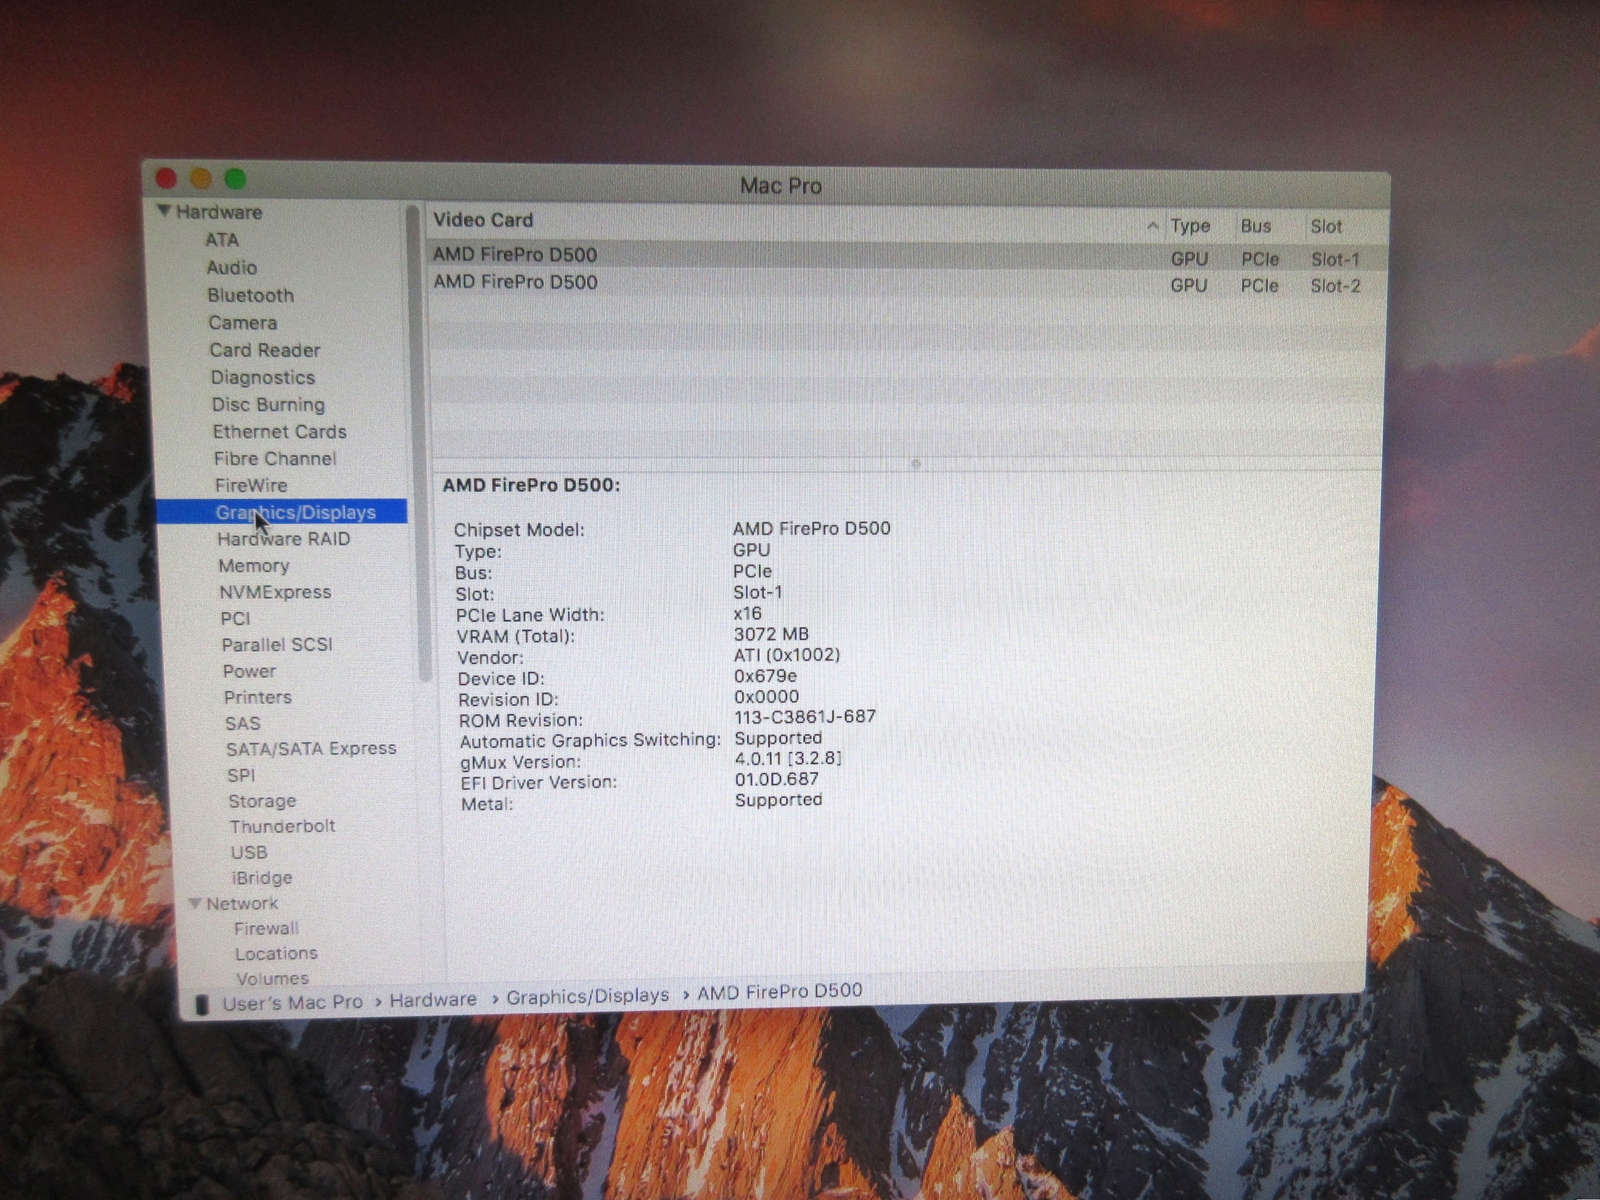Select ATA in the sidebar

222,240
